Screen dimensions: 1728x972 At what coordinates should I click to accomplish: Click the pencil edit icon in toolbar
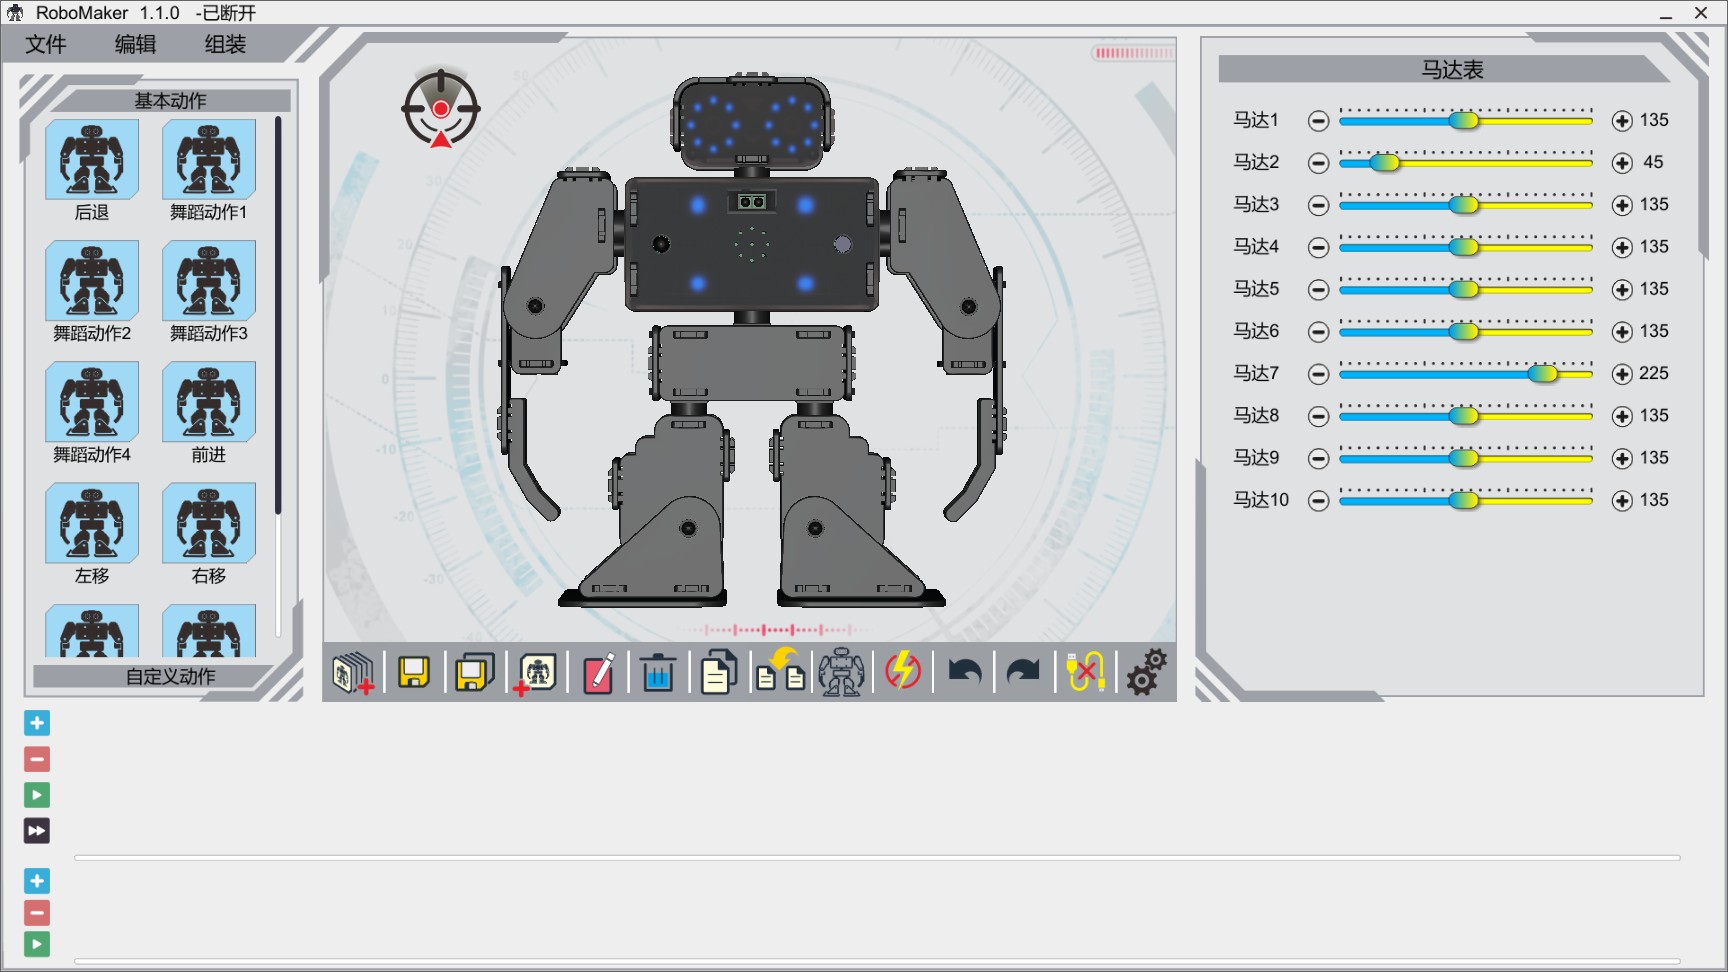(598, 672)
